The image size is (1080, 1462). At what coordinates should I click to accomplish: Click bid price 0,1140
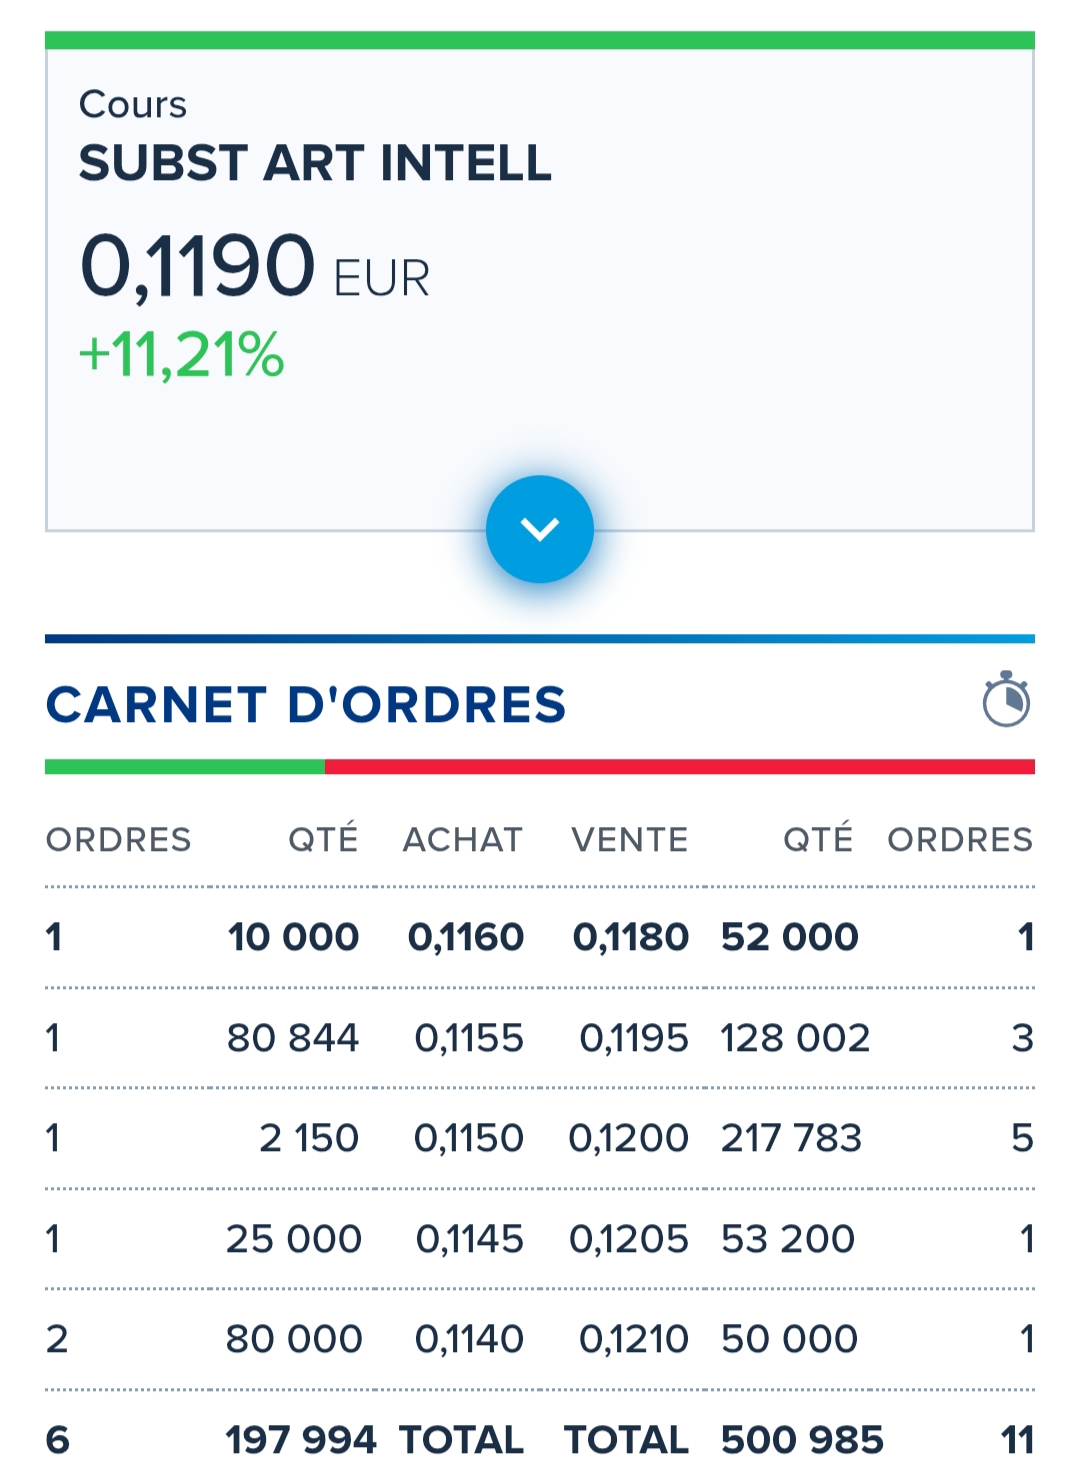tap(469, 1339)
